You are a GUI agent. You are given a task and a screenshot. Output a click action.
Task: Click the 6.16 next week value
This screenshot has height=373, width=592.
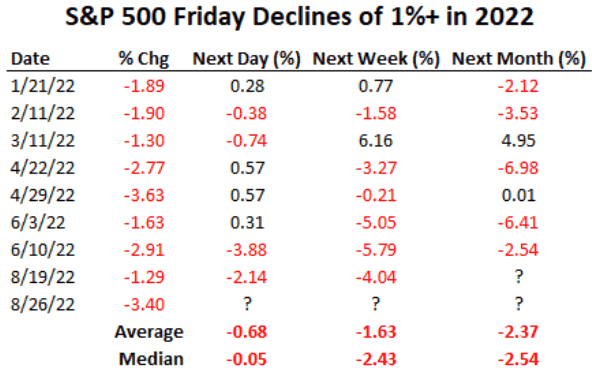[376, 141]
